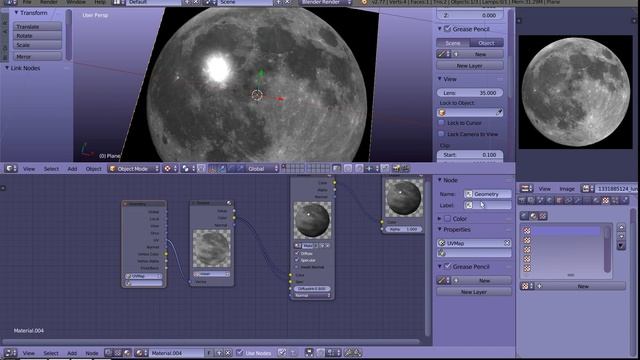Adjust the Clip Start 0.100 value slider
The image size is (640, 360).
click(x=470, y=155)
